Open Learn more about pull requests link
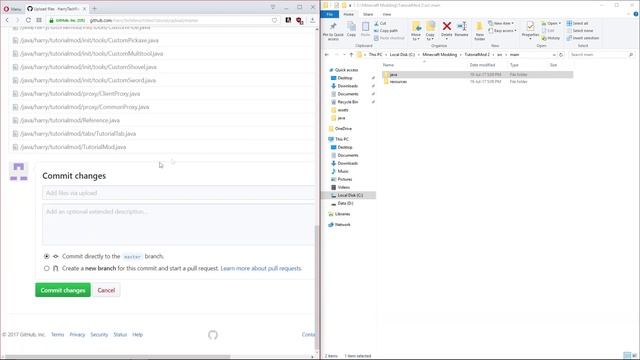640x360 pixels. click(x=261, y=268)
